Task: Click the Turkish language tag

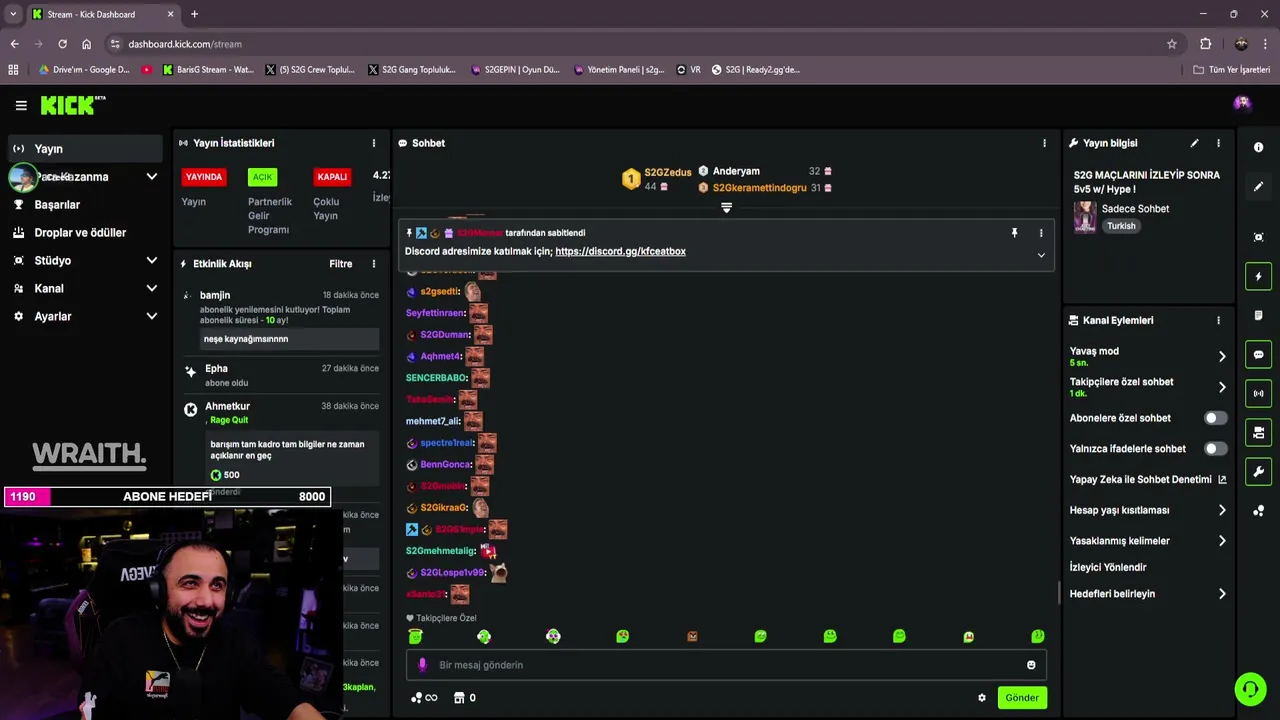Action: 1121,226
